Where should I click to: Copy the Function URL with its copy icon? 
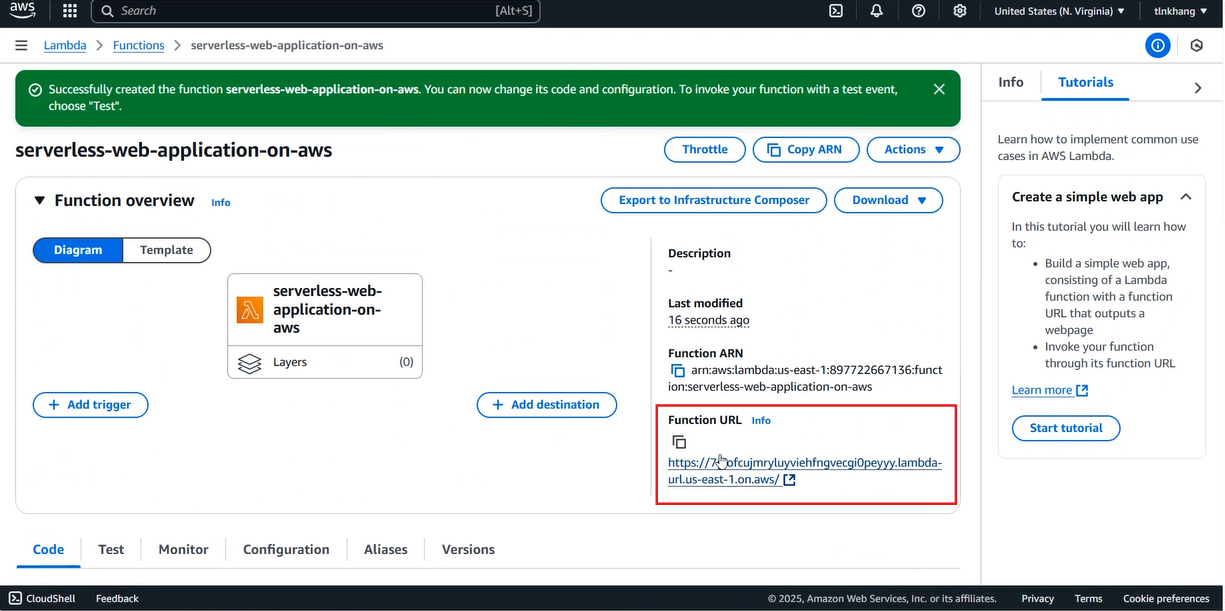click(x=679, y=442)
